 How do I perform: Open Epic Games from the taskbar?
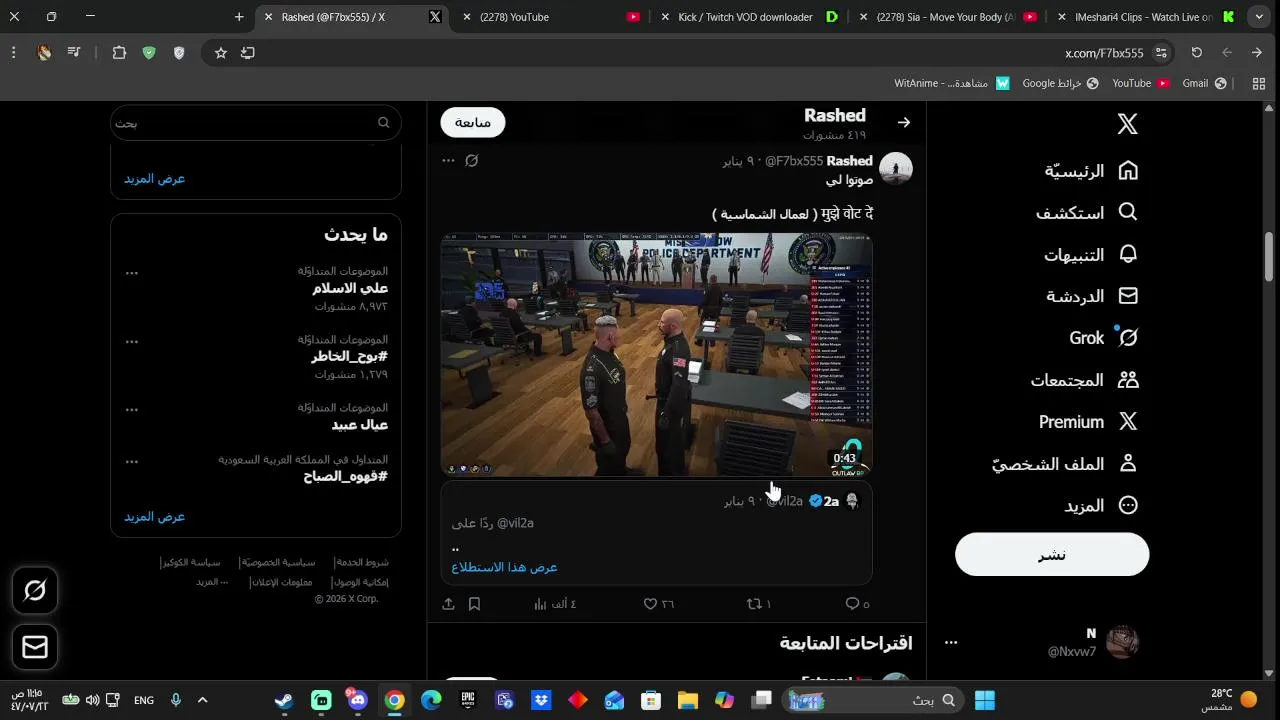point(467,700)
